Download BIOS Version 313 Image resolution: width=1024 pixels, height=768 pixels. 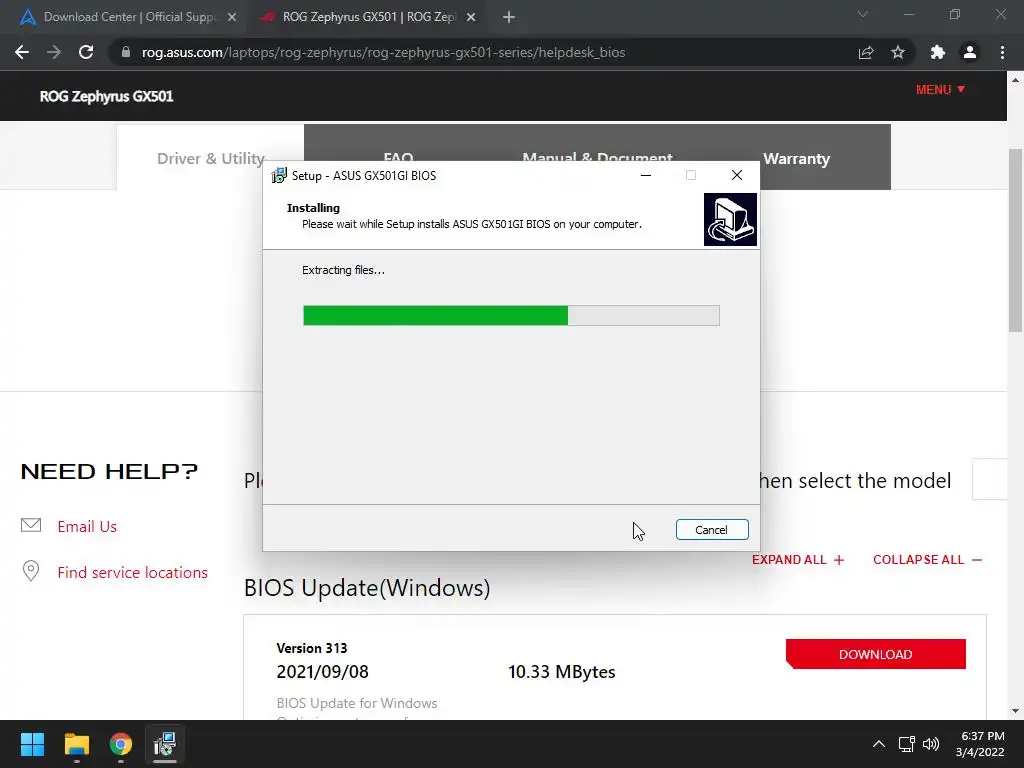click(x=876, y=654)
